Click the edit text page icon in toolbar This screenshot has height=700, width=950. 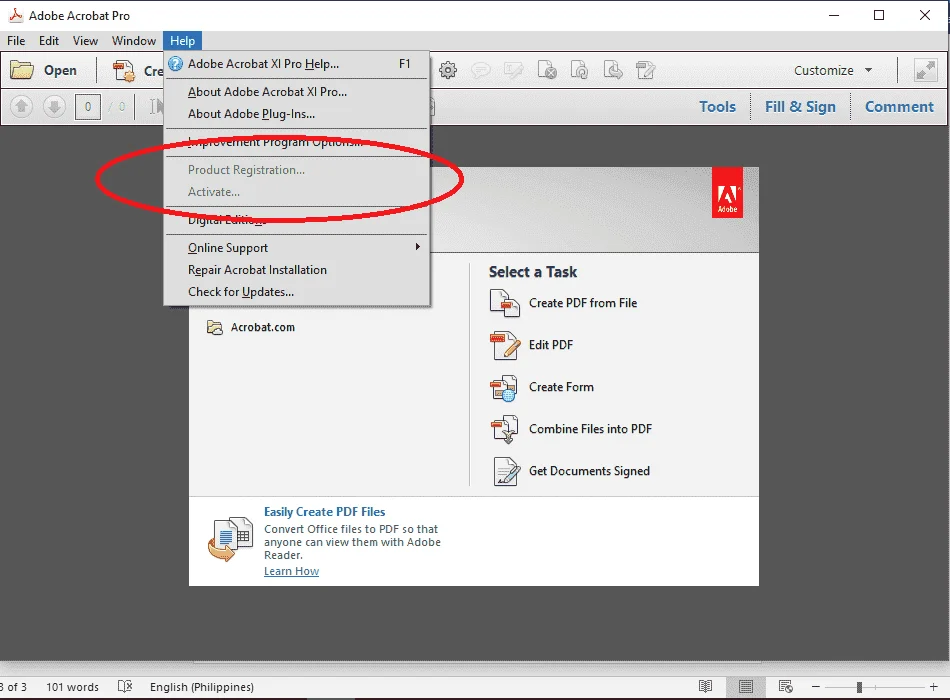pos(645,70)
